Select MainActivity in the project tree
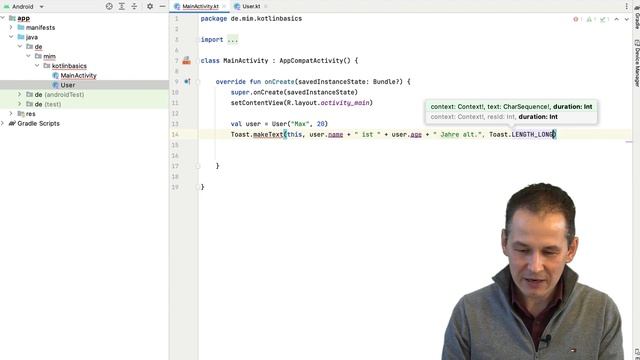The height and width of the screenshot is (360, 640). (78, 76)
